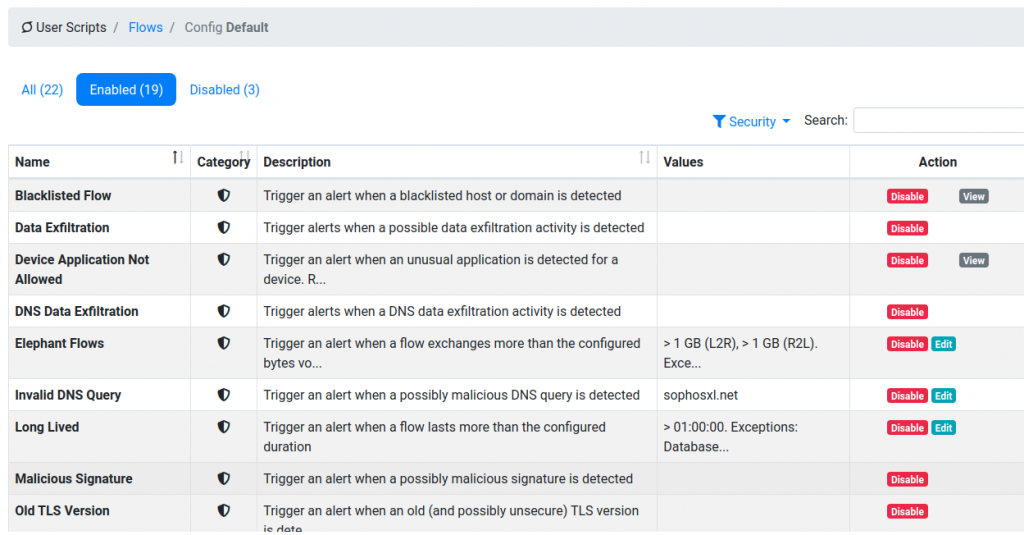The image size is (1024, 535).
Task: Click the shield icon for Malicious Signature
Action: tap(223, 478)
